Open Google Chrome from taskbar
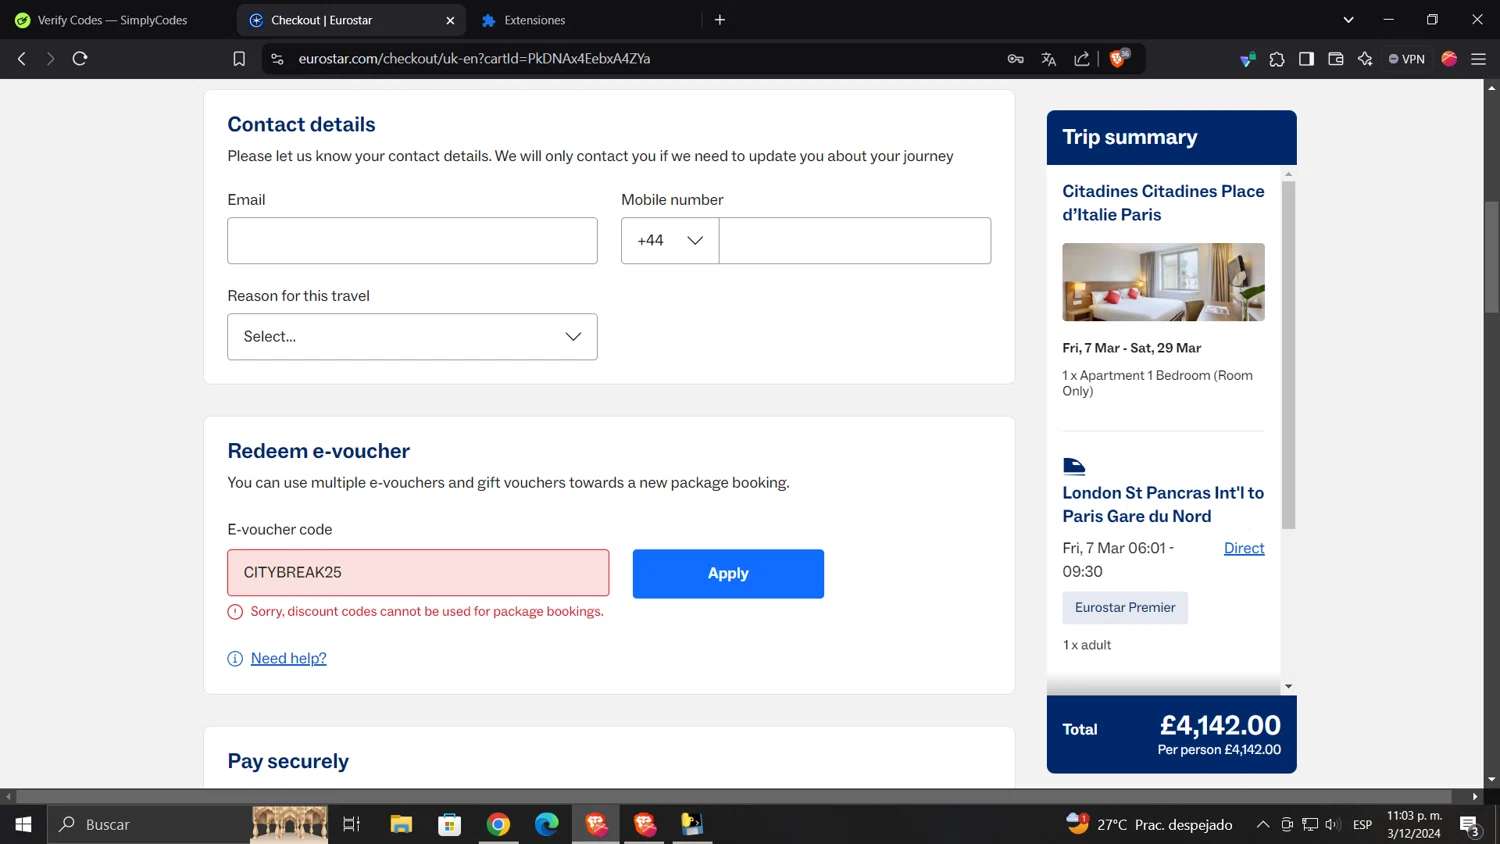1500x844 pixels. point(498,824)
